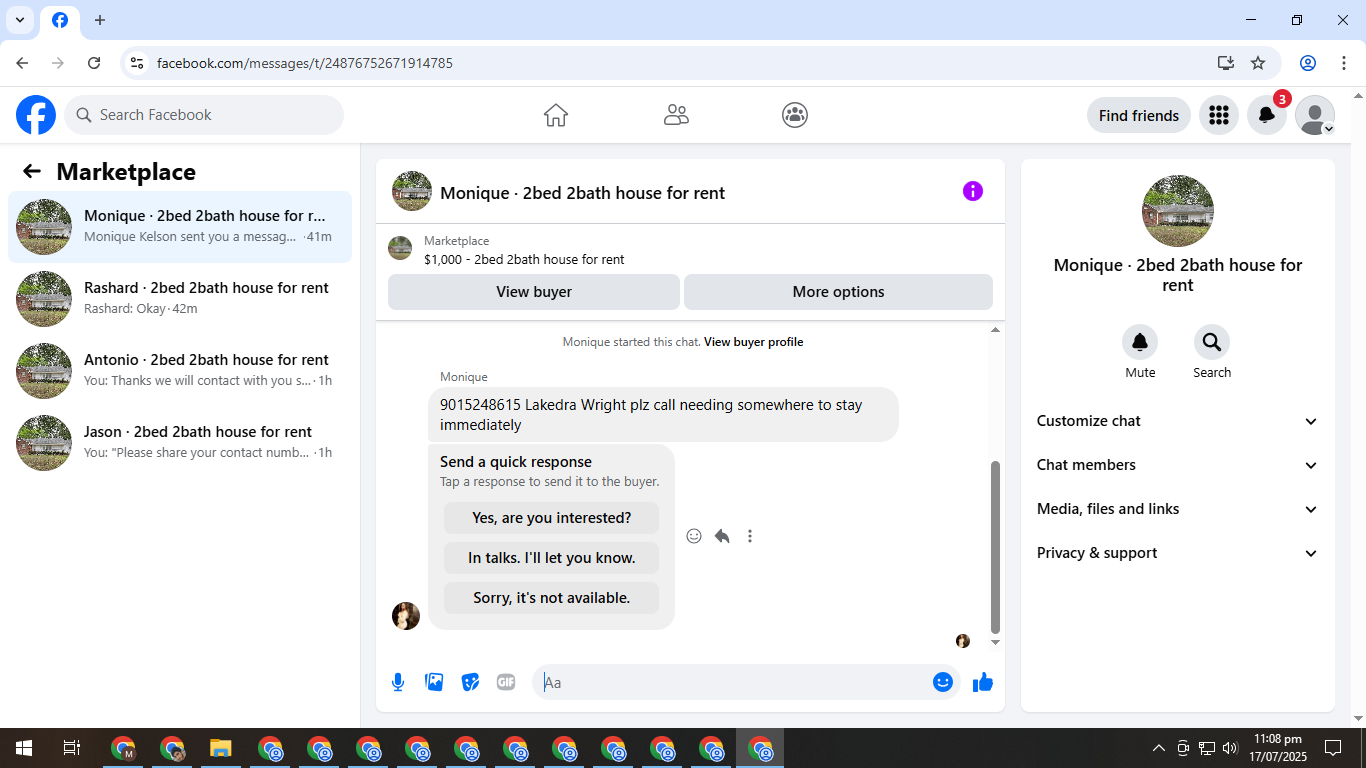Choose a sticker icon

[470, 682]
